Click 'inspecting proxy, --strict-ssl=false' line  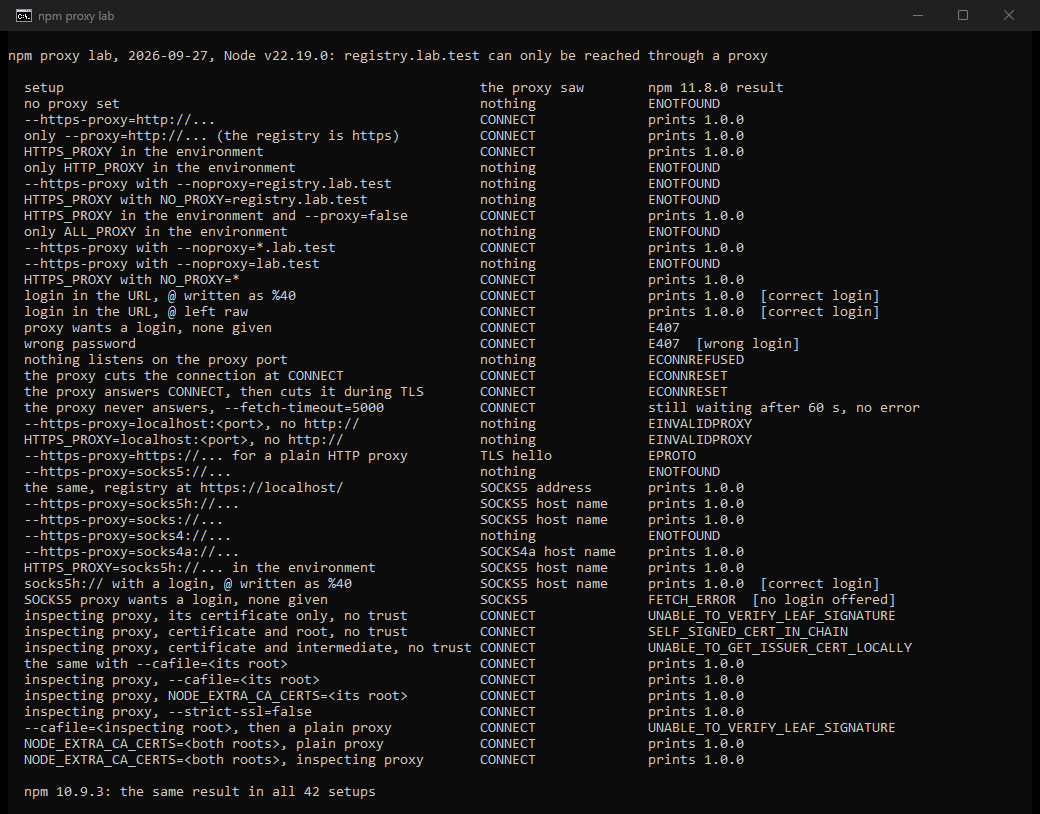[x=168, y=711]
